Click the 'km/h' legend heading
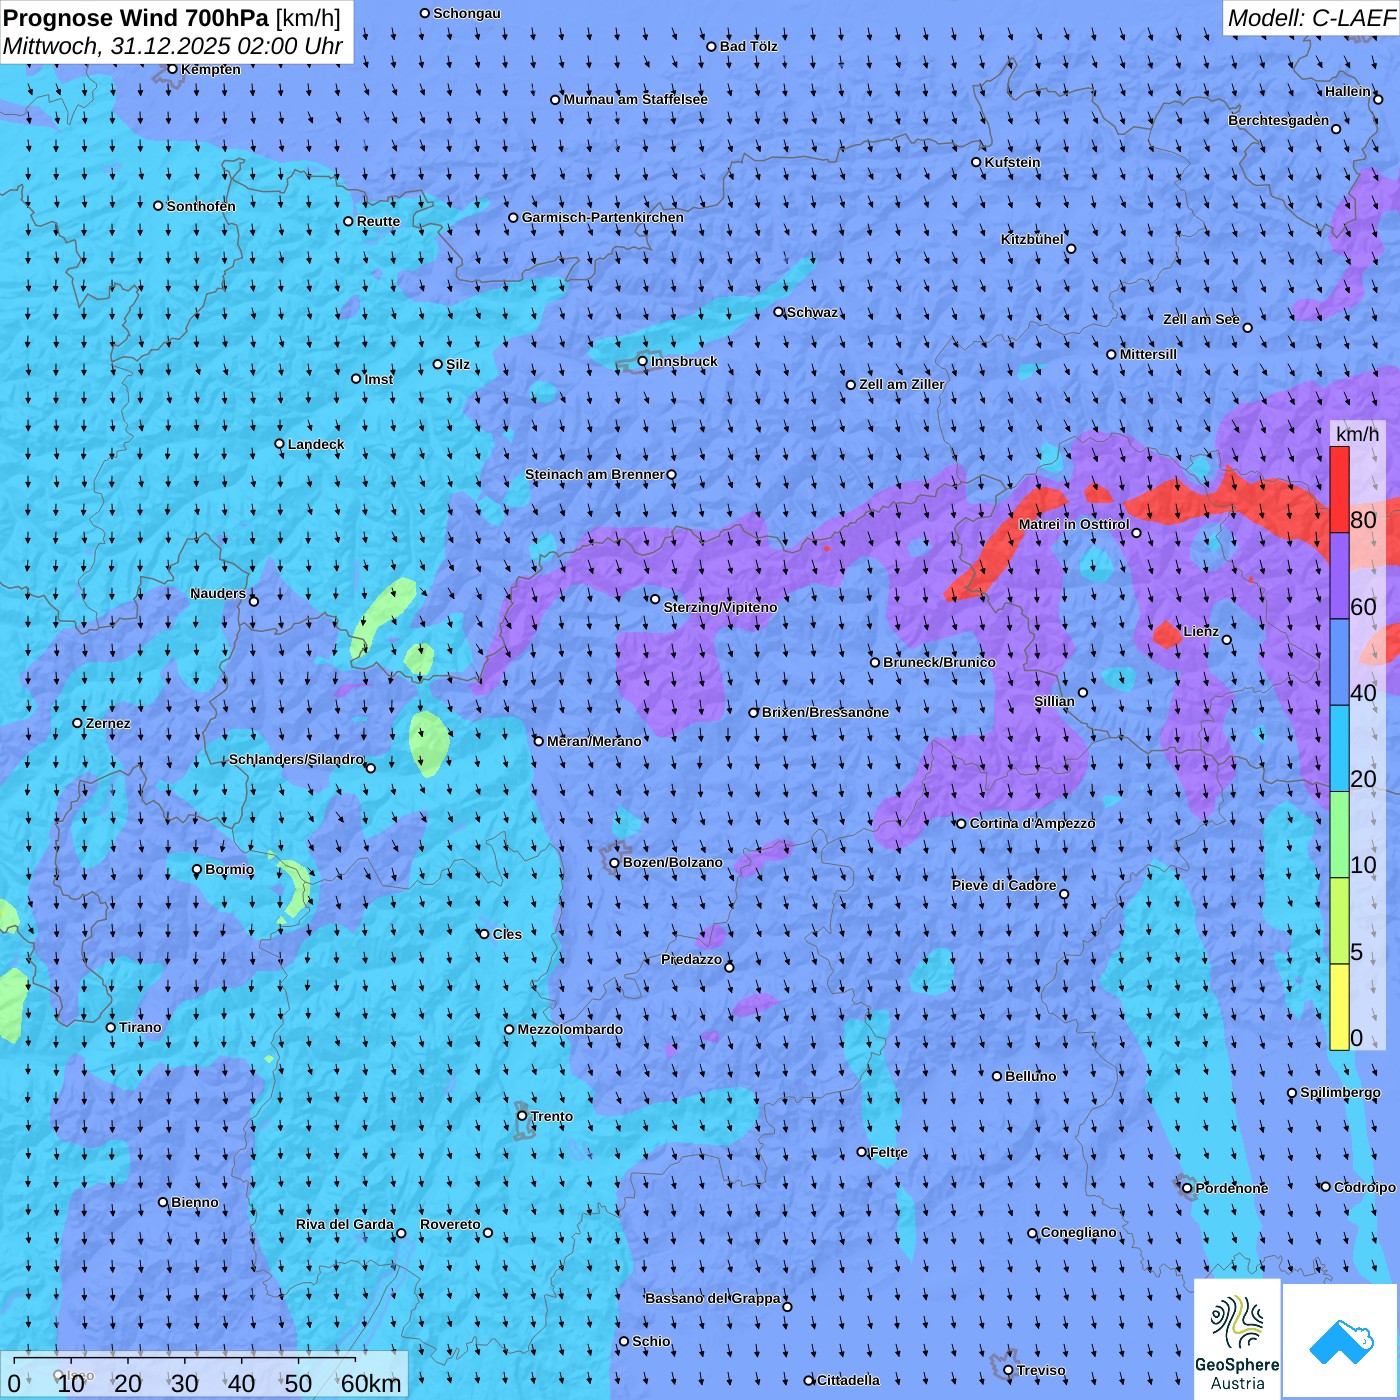This screenshot has width=1400, height=1400. 1357,434
